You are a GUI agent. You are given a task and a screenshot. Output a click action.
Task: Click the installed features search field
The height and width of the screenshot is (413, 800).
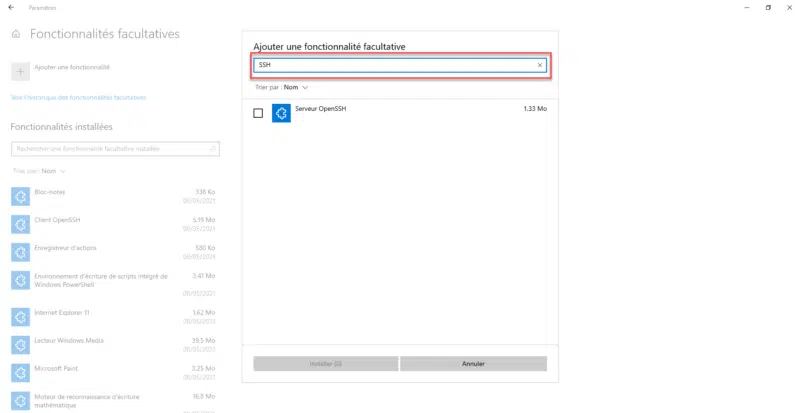[x=115, y=149]
